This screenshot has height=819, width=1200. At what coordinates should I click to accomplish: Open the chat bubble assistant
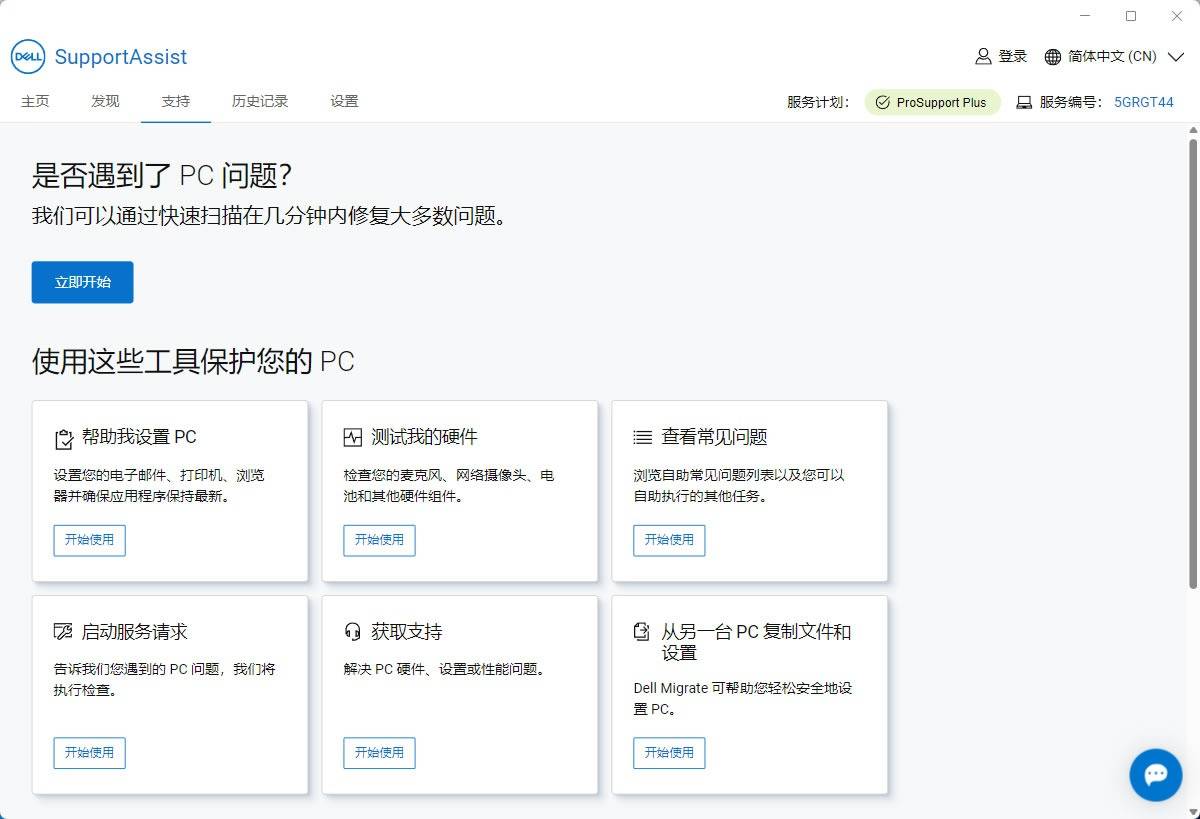tap(1156, 774)
